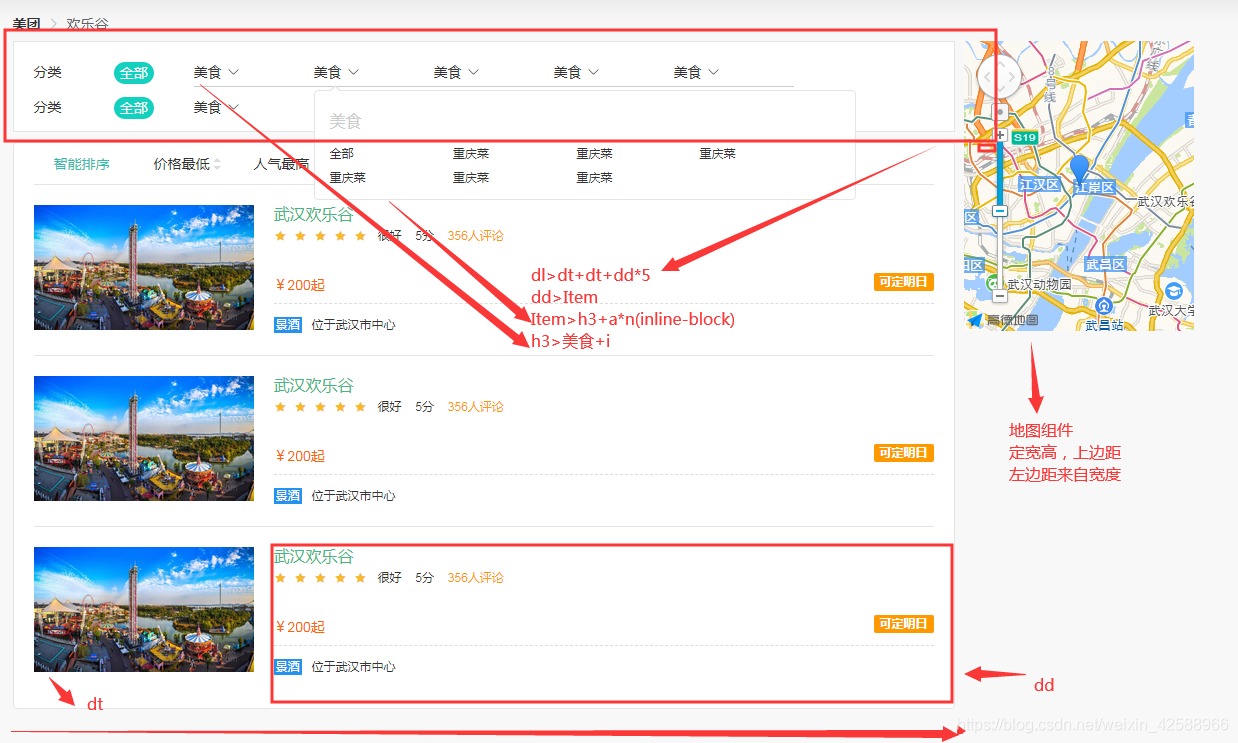
Task: Open the second 武汉欢乐谷 listing title
Action: pos(314,386)
